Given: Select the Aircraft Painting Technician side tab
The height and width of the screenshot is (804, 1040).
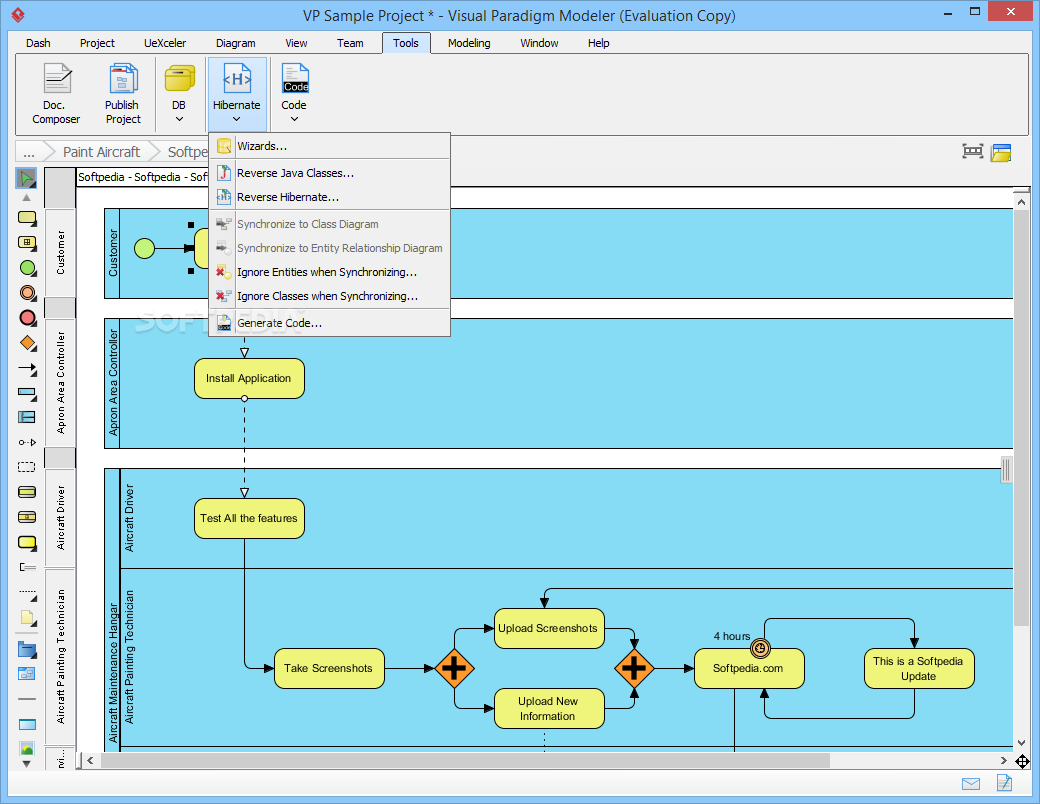Looking at the screenshot, I should pos(60,656).
